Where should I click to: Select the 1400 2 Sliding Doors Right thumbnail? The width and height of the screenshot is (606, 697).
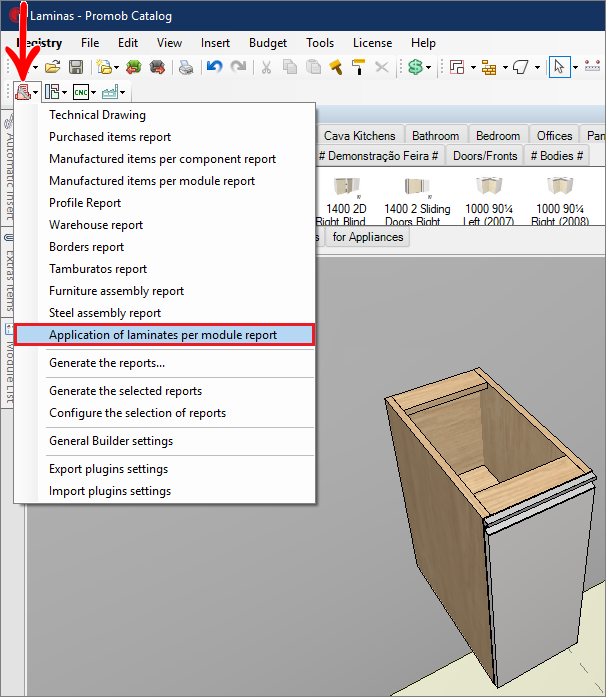417,200
